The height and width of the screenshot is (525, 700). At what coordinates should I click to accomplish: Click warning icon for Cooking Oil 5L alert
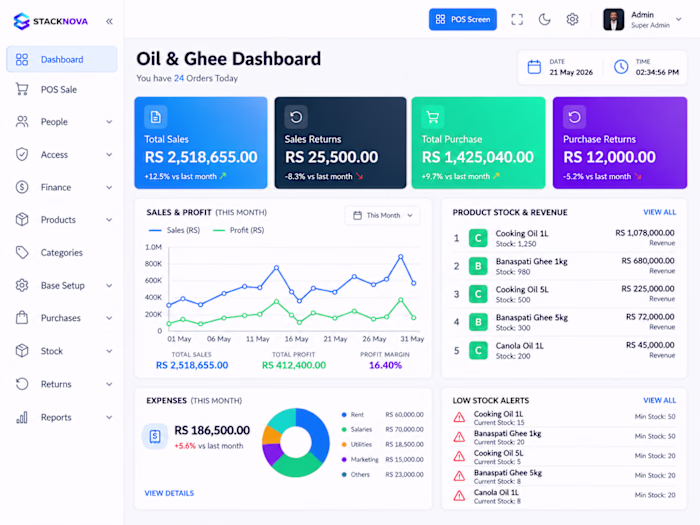459,456
